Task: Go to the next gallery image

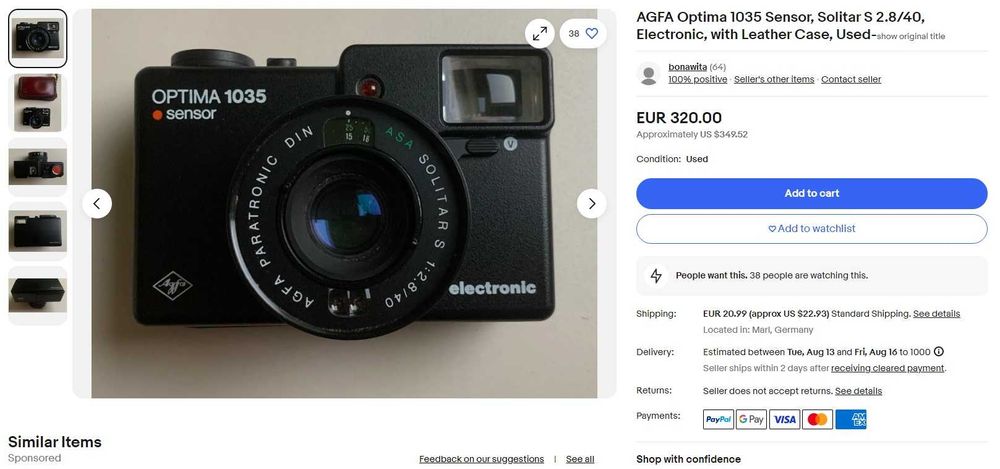Action: tap(591, 204)
